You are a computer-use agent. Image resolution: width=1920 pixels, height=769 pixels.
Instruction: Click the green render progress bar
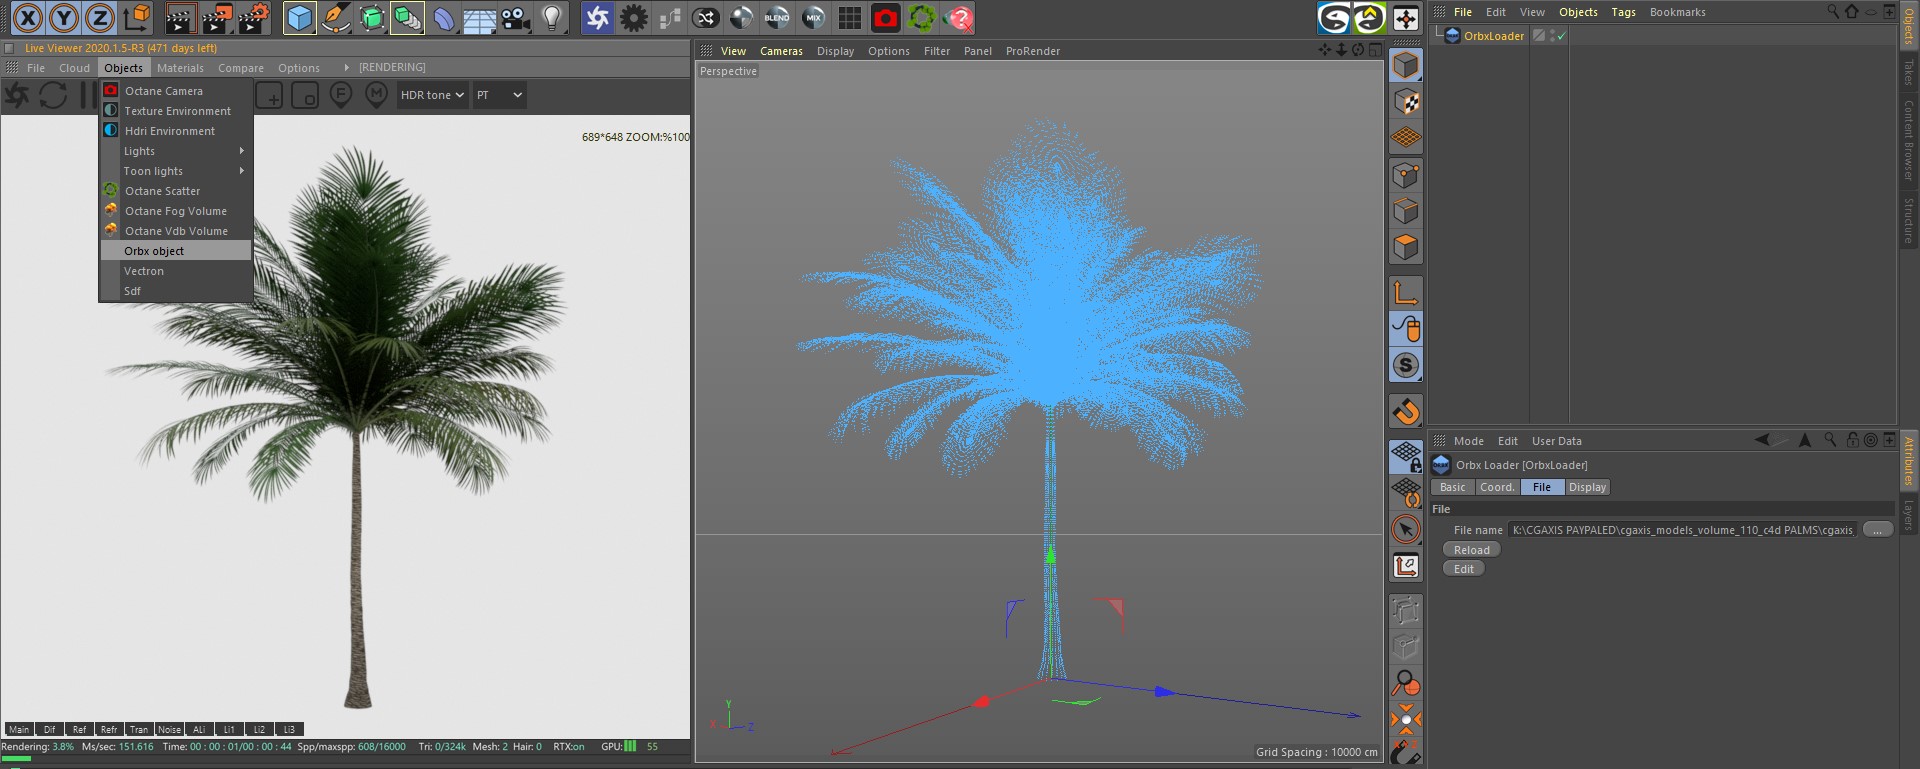pos(16,759)
